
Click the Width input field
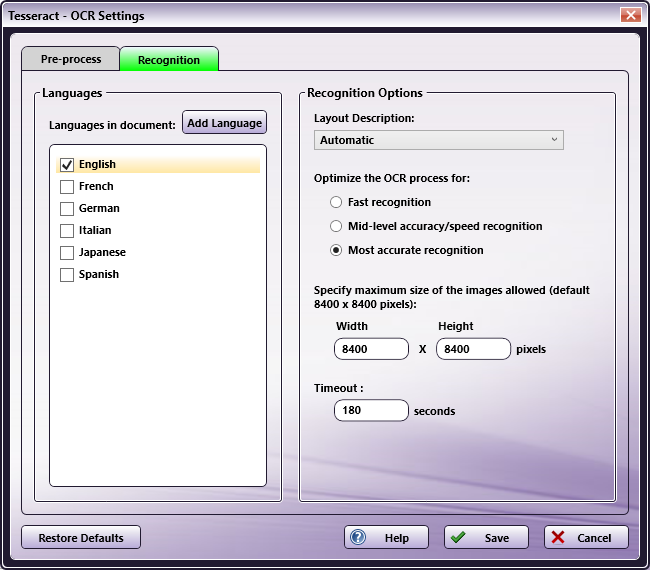(371, 349)
